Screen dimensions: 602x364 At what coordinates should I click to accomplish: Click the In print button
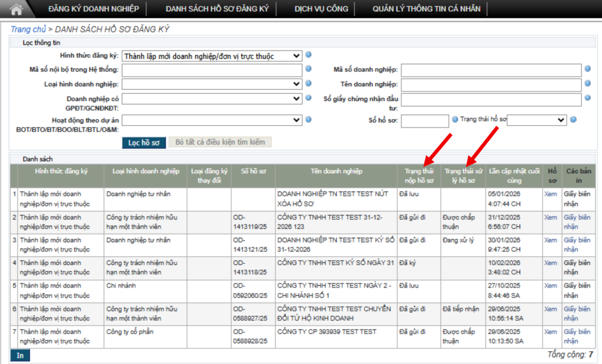20,356
